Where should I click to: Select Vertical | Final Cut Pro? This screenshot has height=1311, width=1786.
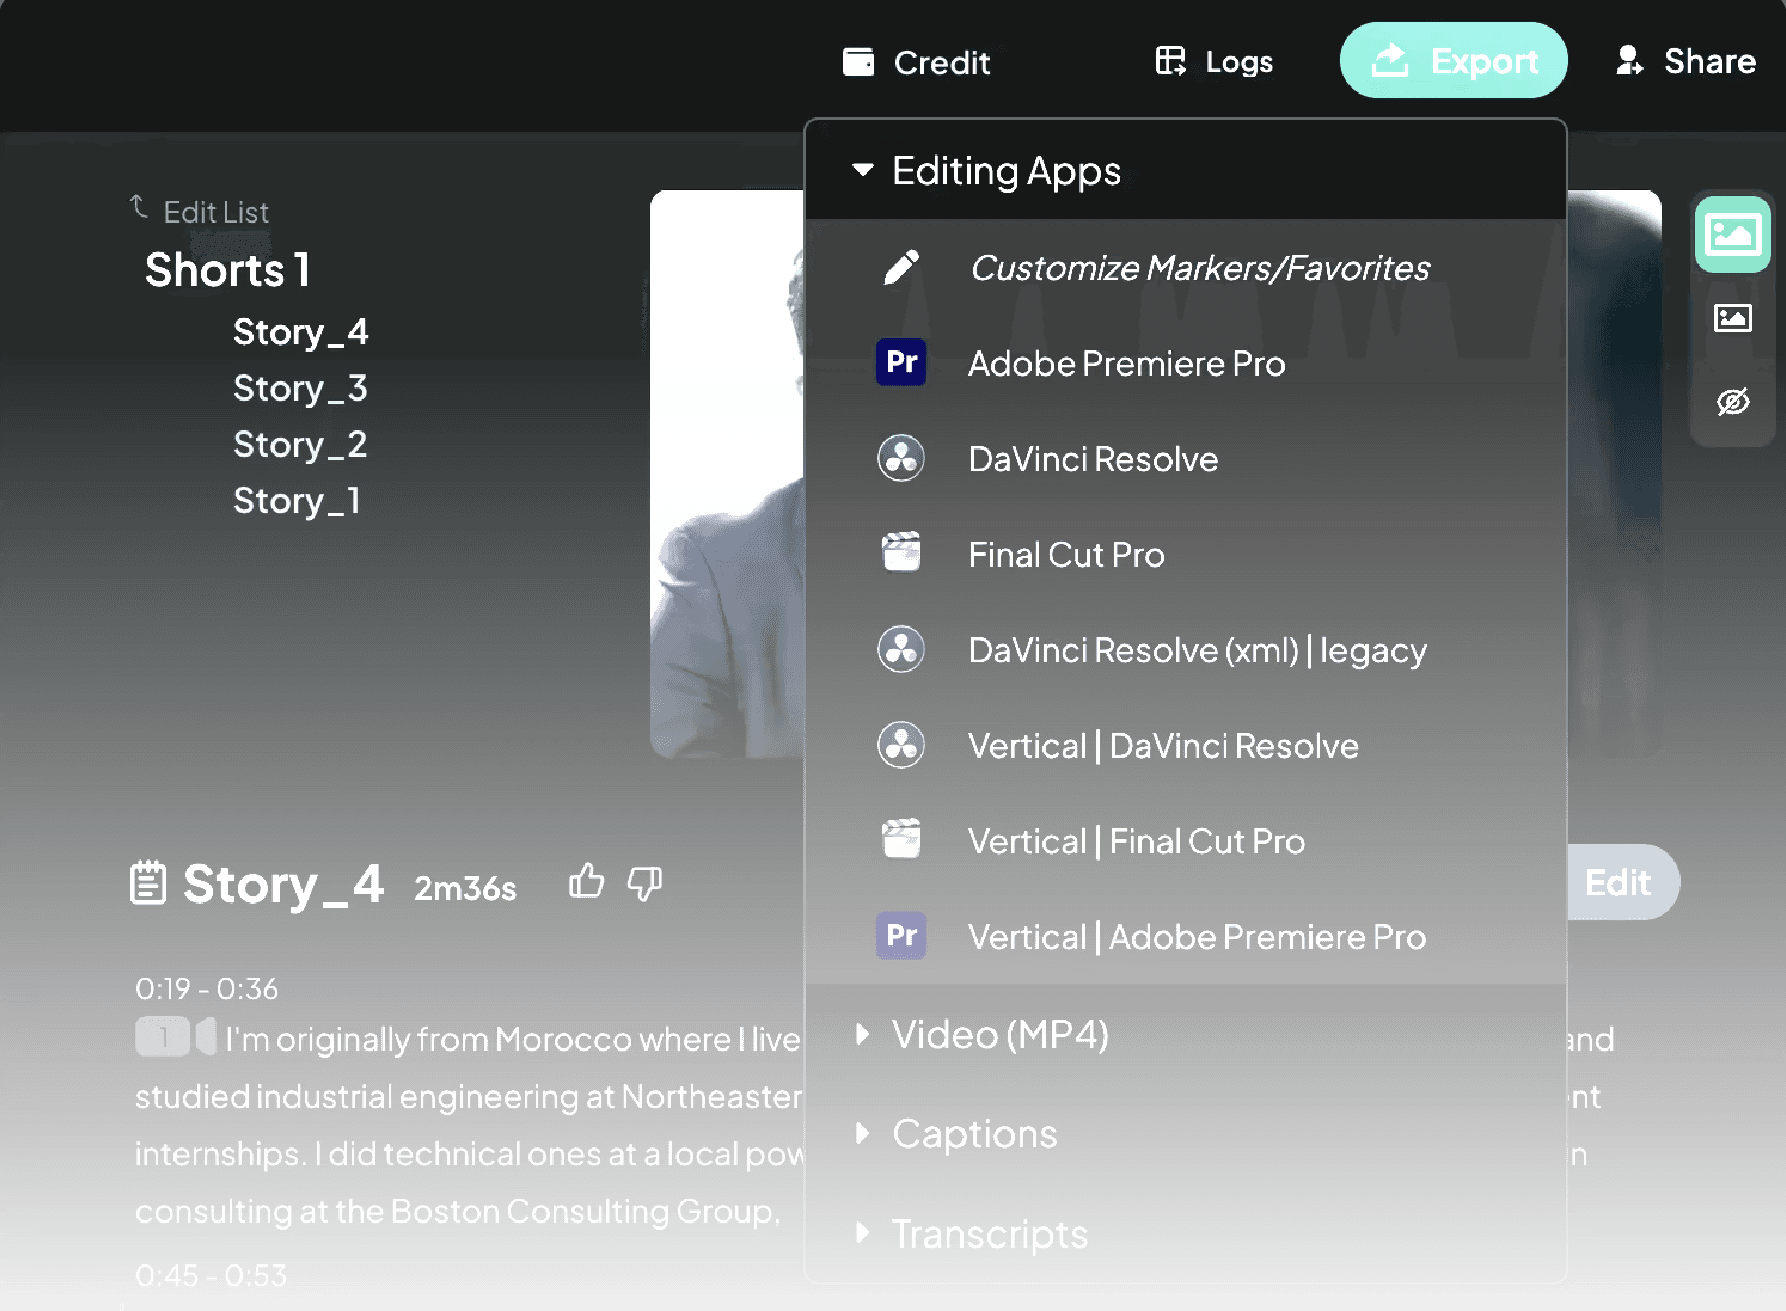pyautogui.click(x=1136, y=842)
